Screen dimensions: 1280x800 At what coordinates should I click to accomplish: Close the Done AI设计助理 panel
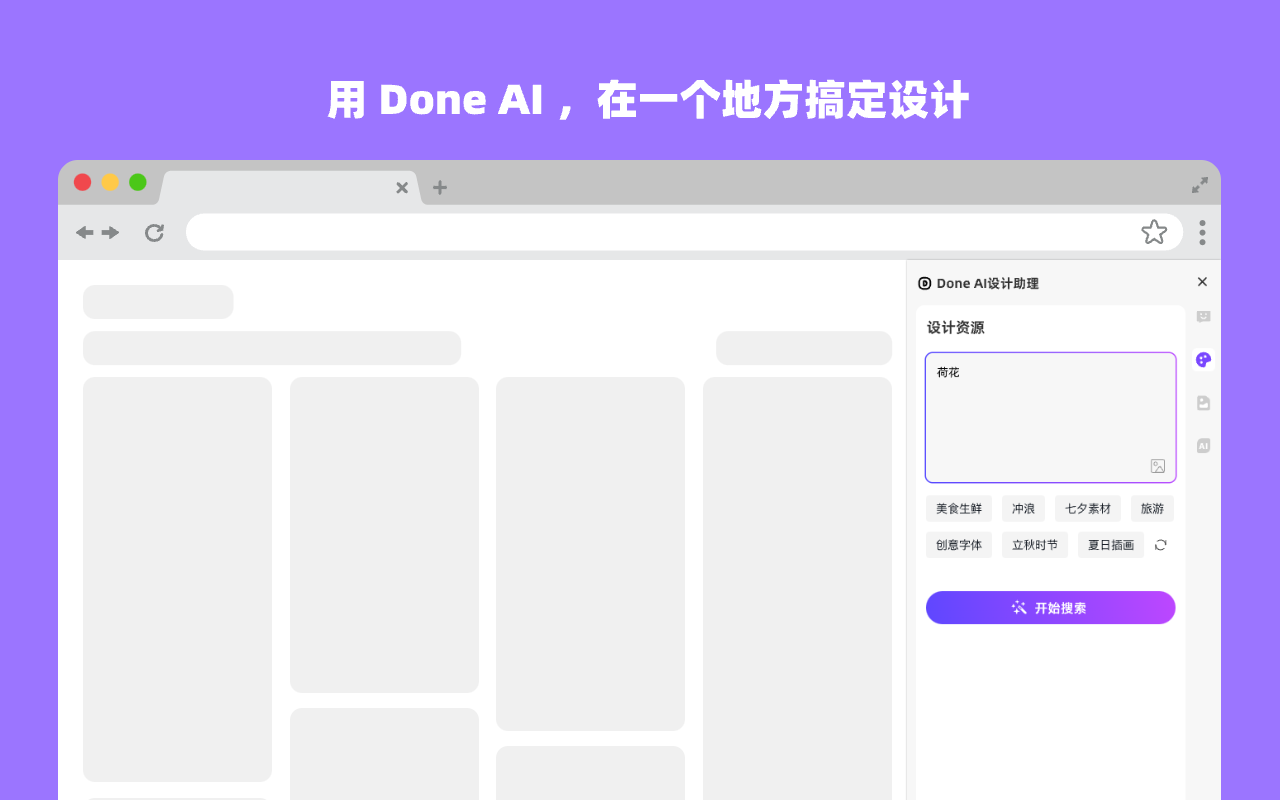point(1202,282)
